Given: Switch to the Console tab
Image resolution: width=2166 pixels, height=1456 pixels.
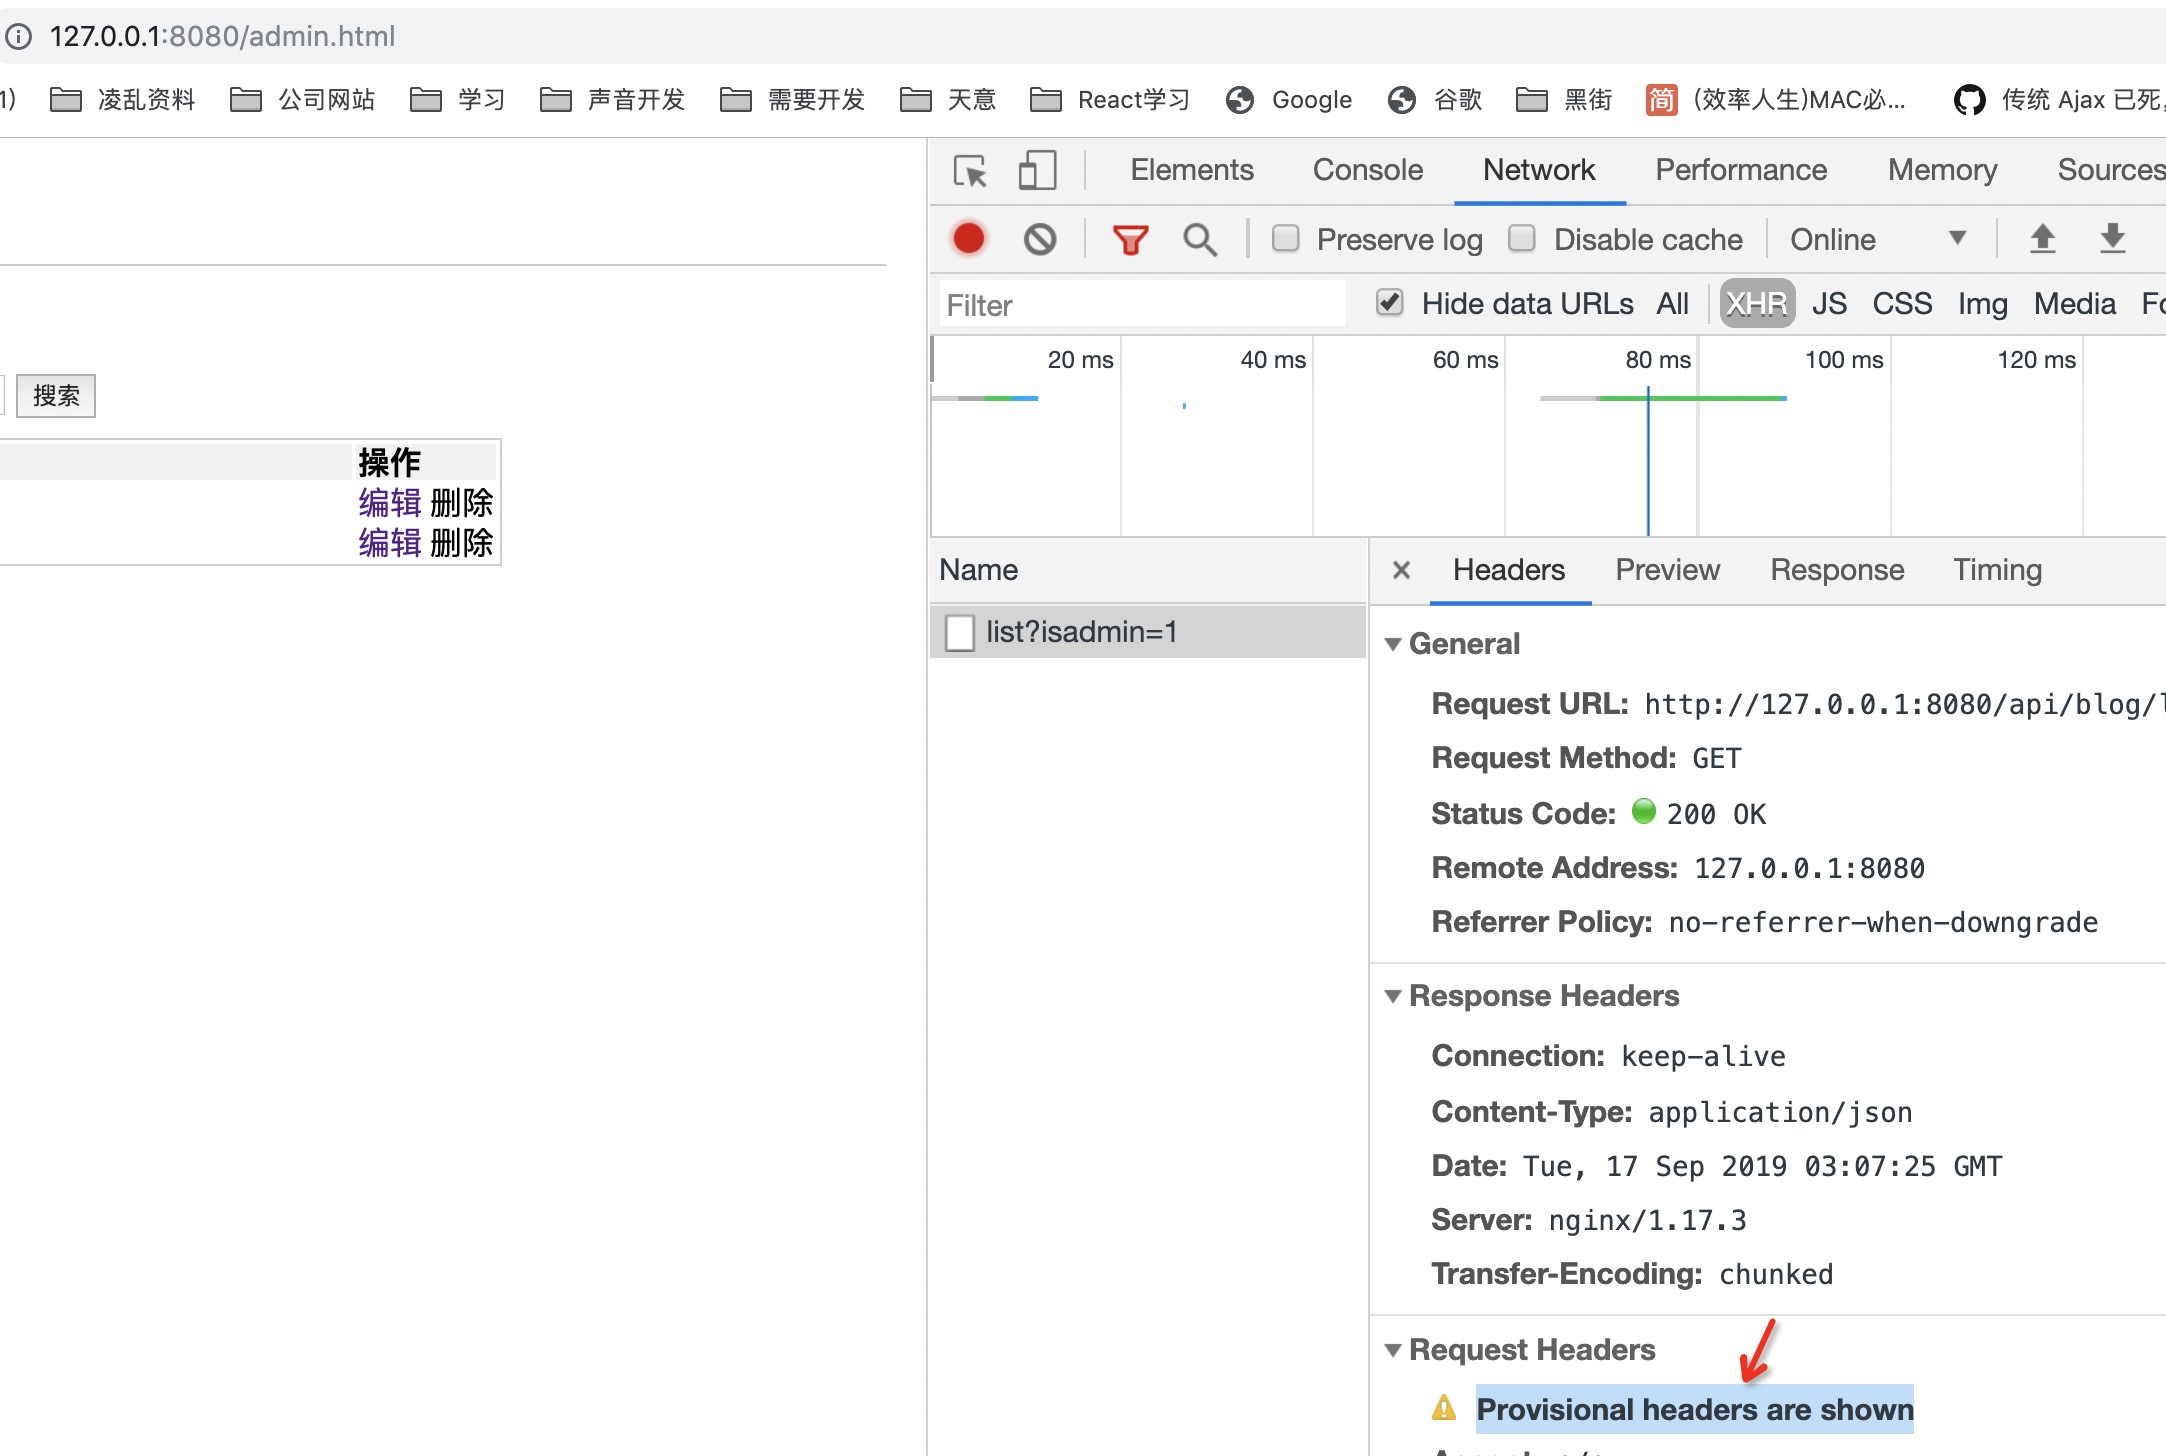Looking at the screenshot, I should click(x=1367, y=170).
